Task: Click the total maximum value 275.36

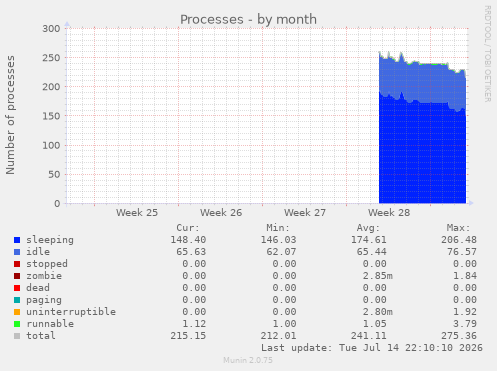Action: 459,336
